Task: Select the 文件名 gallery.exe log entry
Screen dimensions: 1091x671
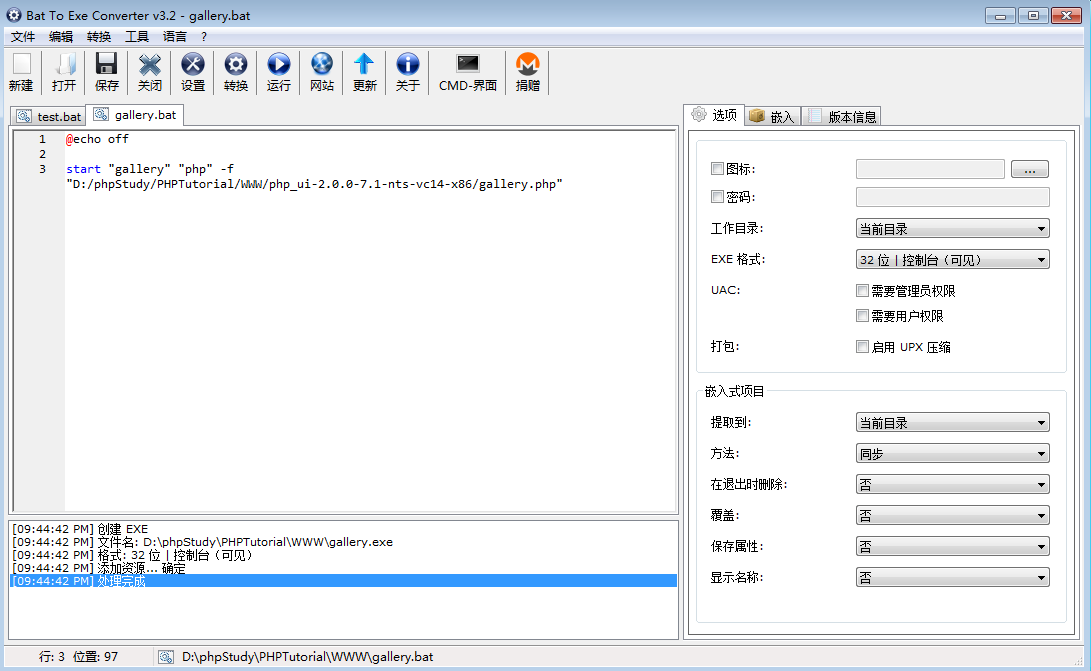Action: (202, 542)
